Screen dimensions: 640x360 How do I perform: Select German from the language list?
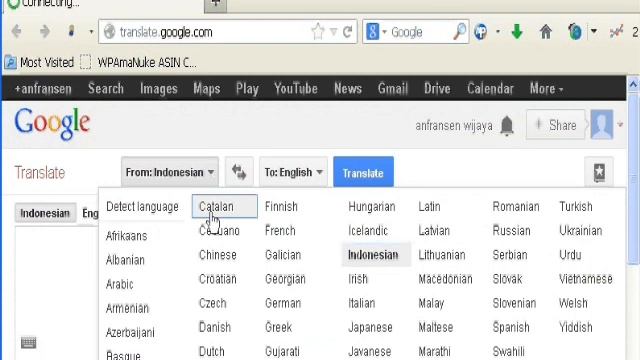(x=283, y=303)
